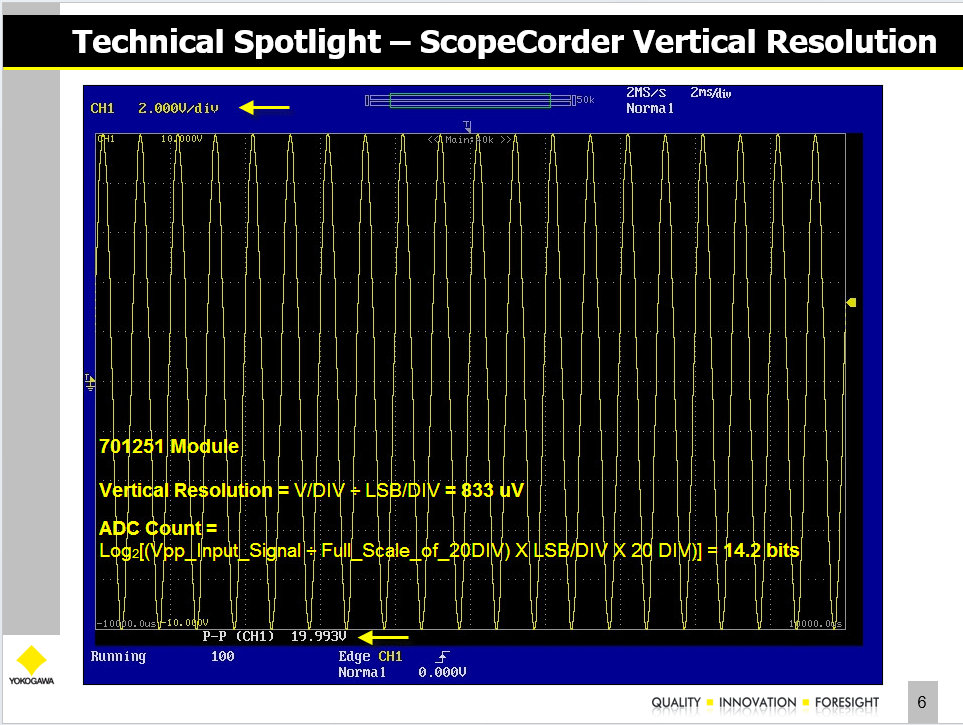Click the 0.000V trigger level value
Image resolution: width=963 pixels, height=725 pixels.
click(442, 673)
